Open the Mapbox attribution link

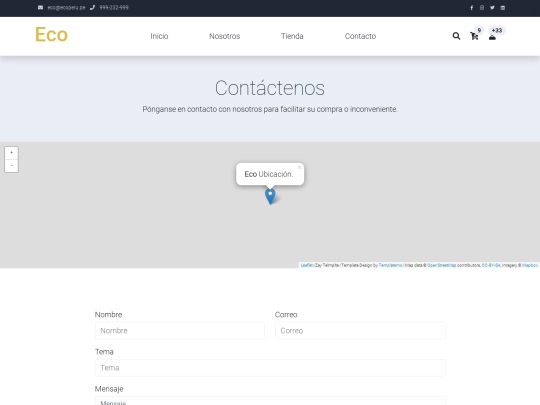pos(530,265)
